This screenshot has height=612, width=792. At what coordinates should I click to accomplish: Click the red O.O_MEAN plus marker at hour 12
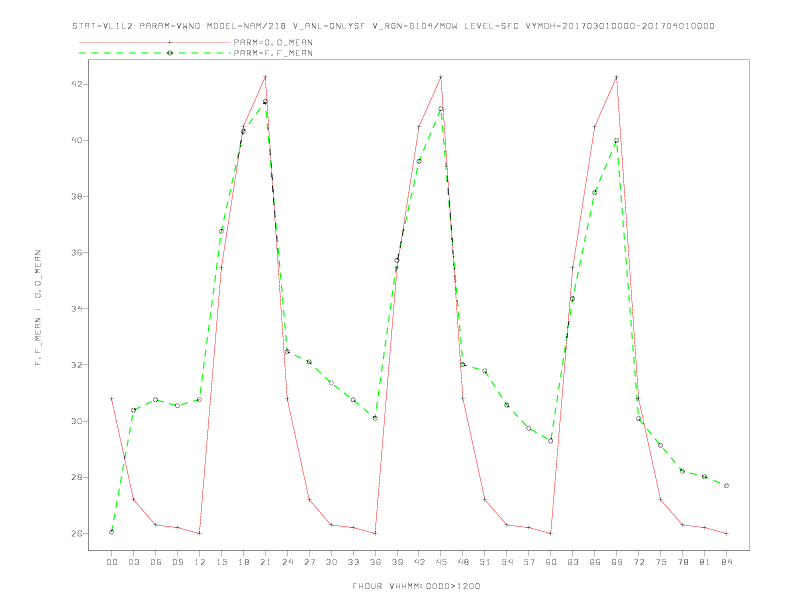click(x=200, y=533)
